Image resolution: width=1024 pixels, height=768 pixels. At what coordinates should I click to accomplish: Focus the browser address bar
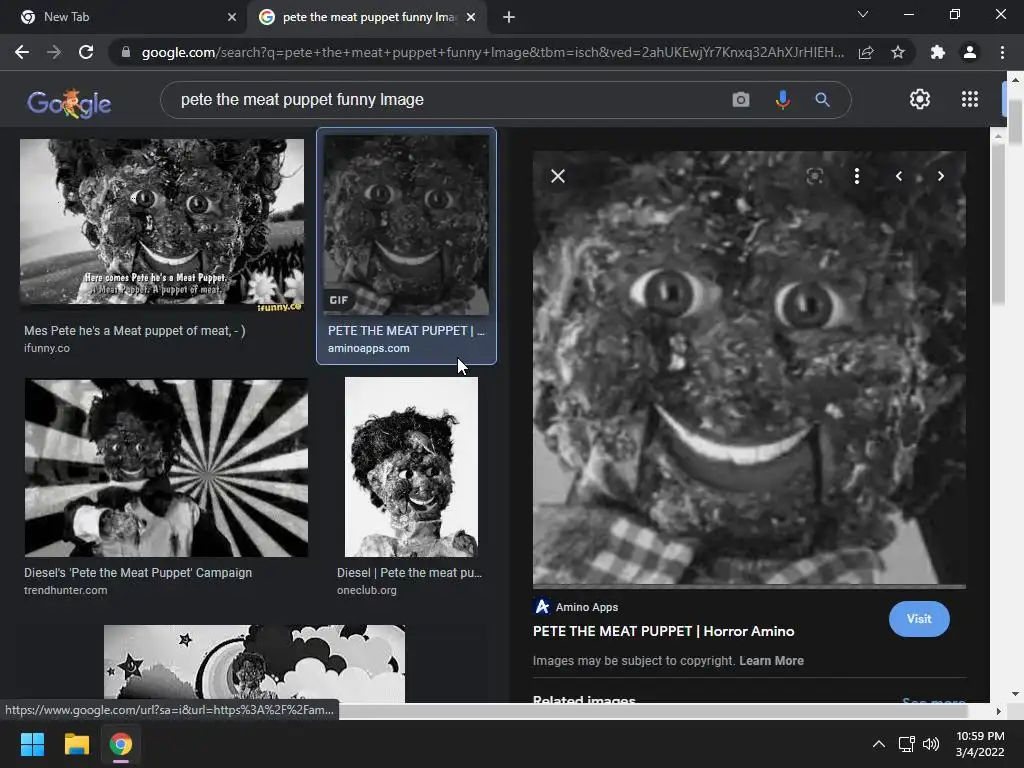coord(492,52)
